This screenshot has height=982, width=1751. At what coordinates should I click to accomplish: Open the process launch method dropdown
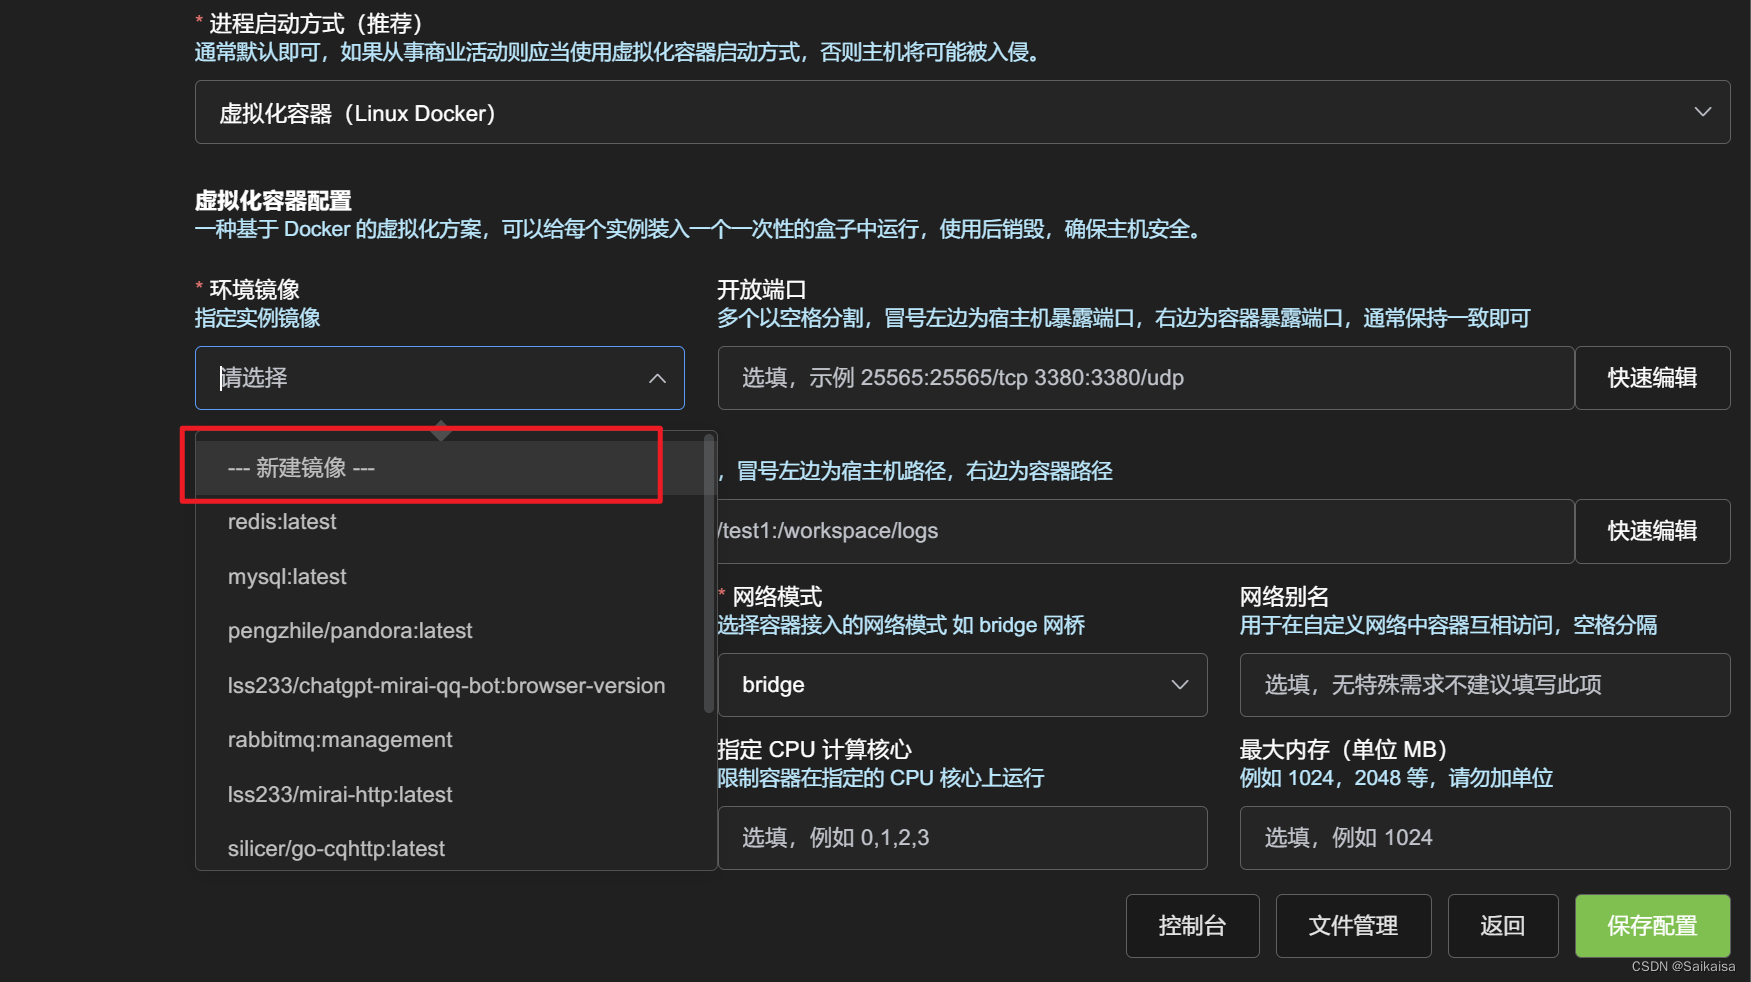click(962, 112)
